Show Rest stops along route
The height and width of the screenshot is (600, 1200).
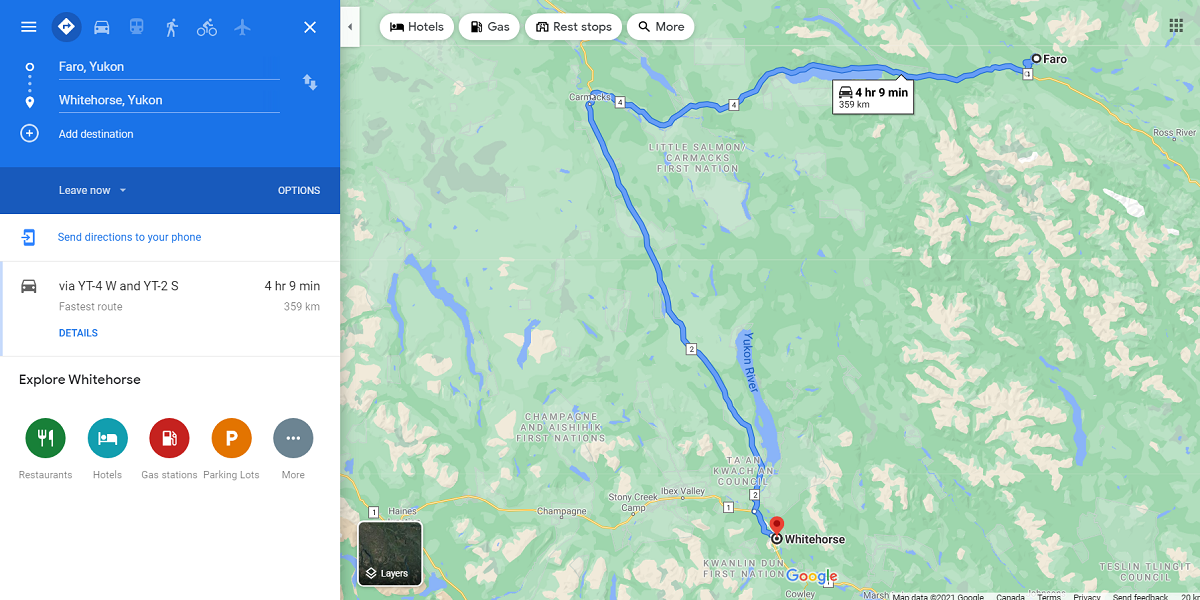(574, 27)
